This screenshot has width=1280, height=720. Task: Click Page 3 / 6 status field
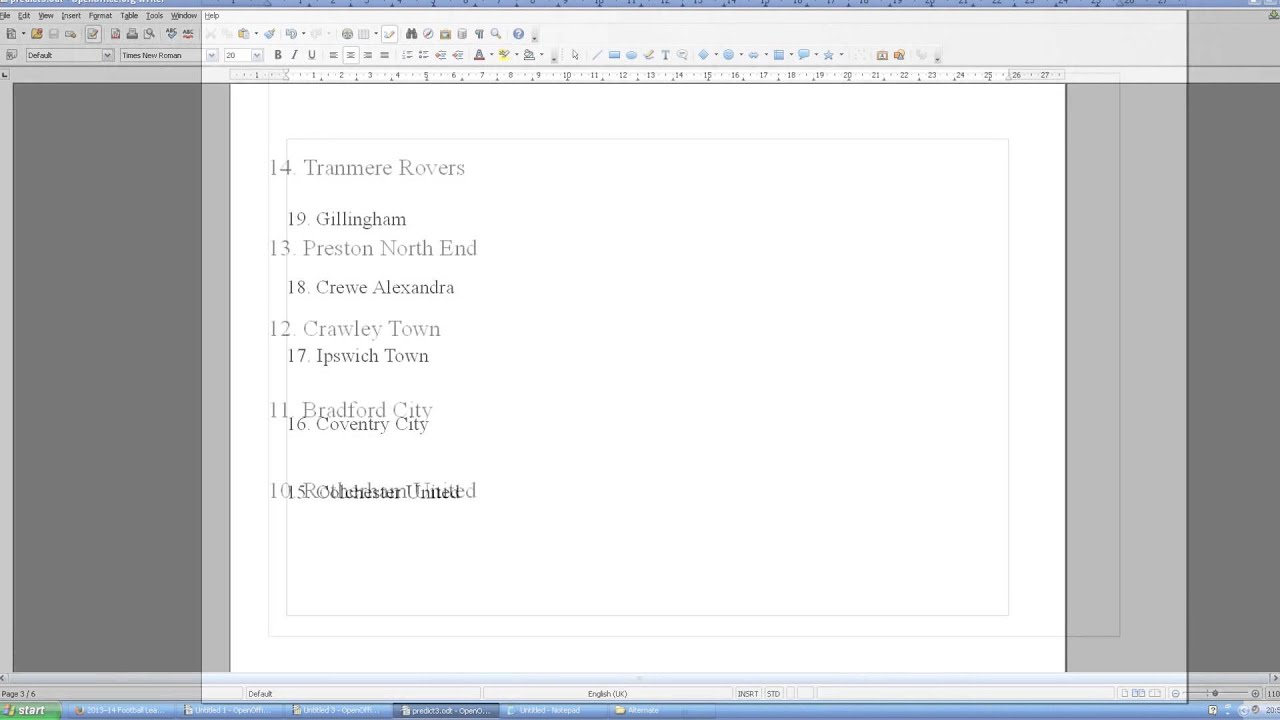coord(19,694)
